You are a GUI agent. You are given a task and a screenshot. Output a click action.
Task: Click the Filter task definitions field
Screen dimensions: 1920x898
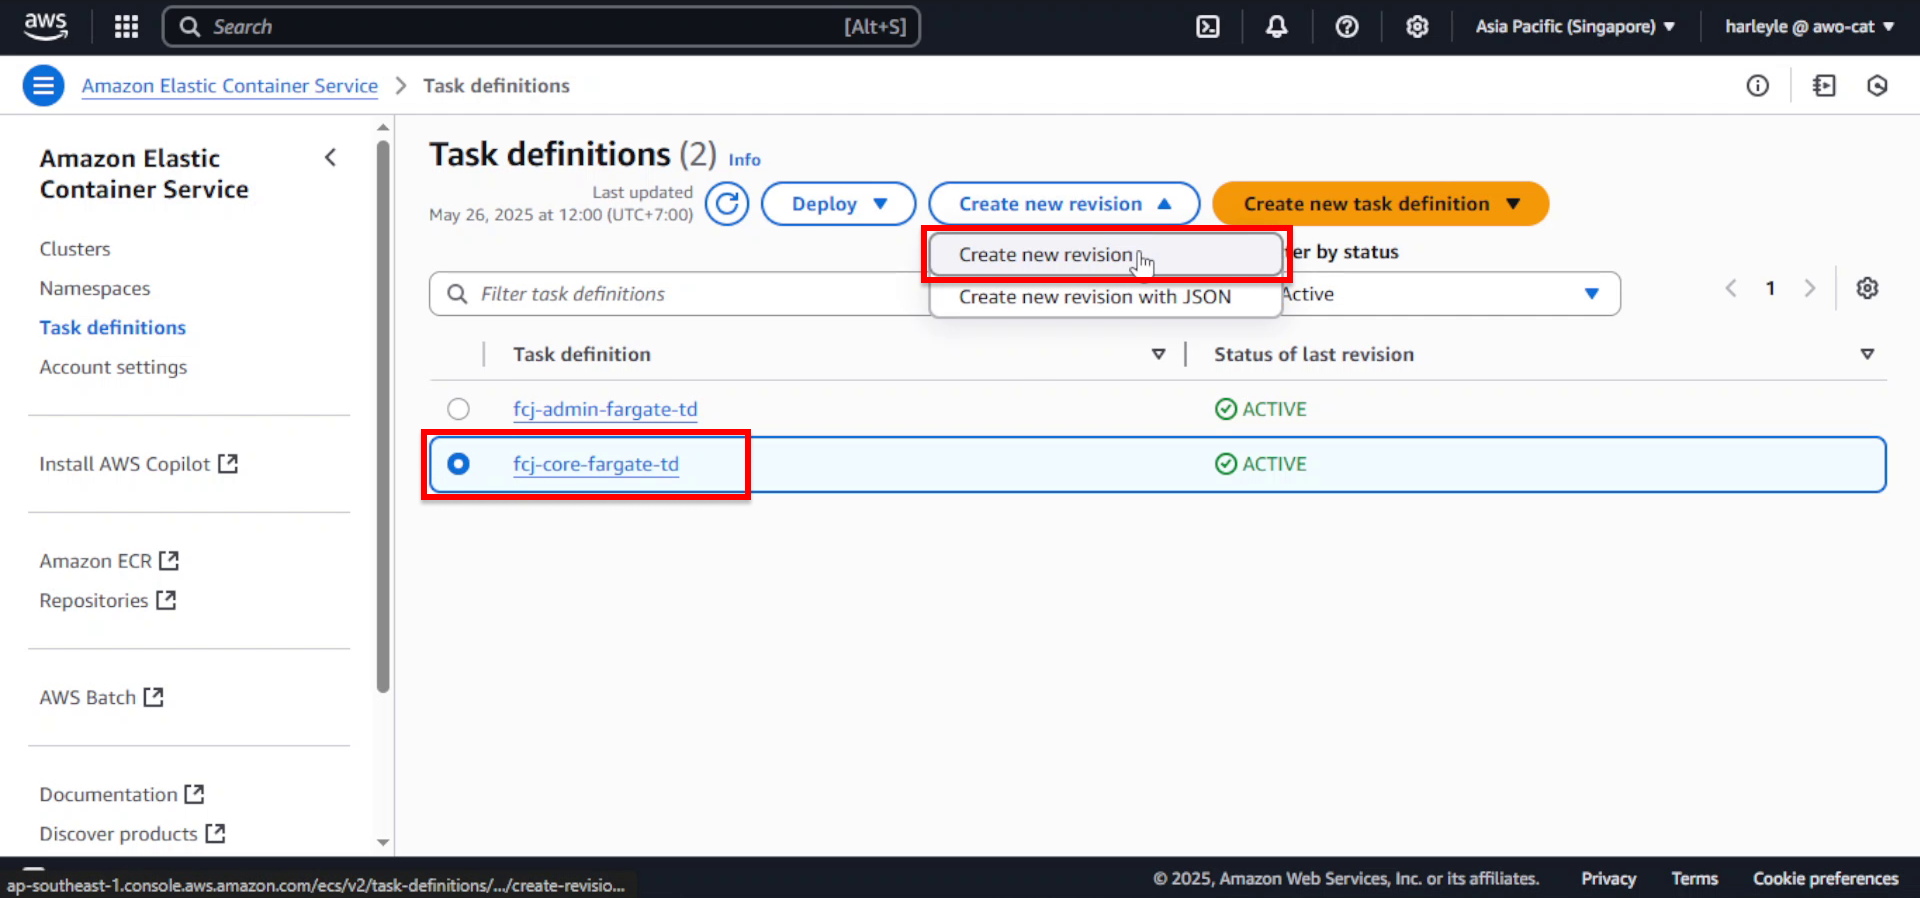[x=680, y=294]
